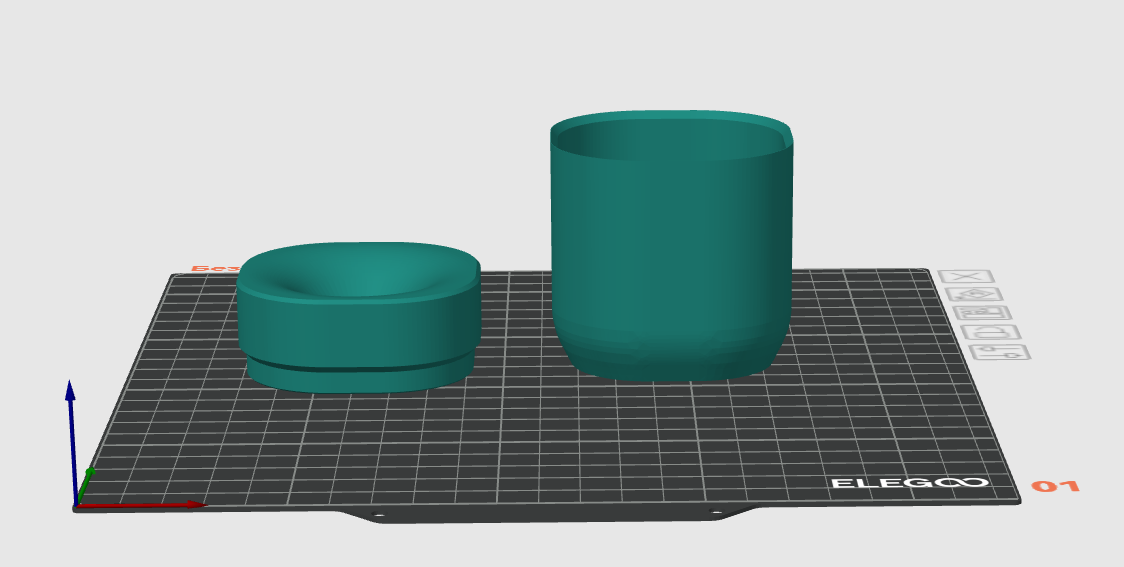The image size is (1124, 567).
Task: Select the tall cup-shaped teal model
Action: click(672, 245)
